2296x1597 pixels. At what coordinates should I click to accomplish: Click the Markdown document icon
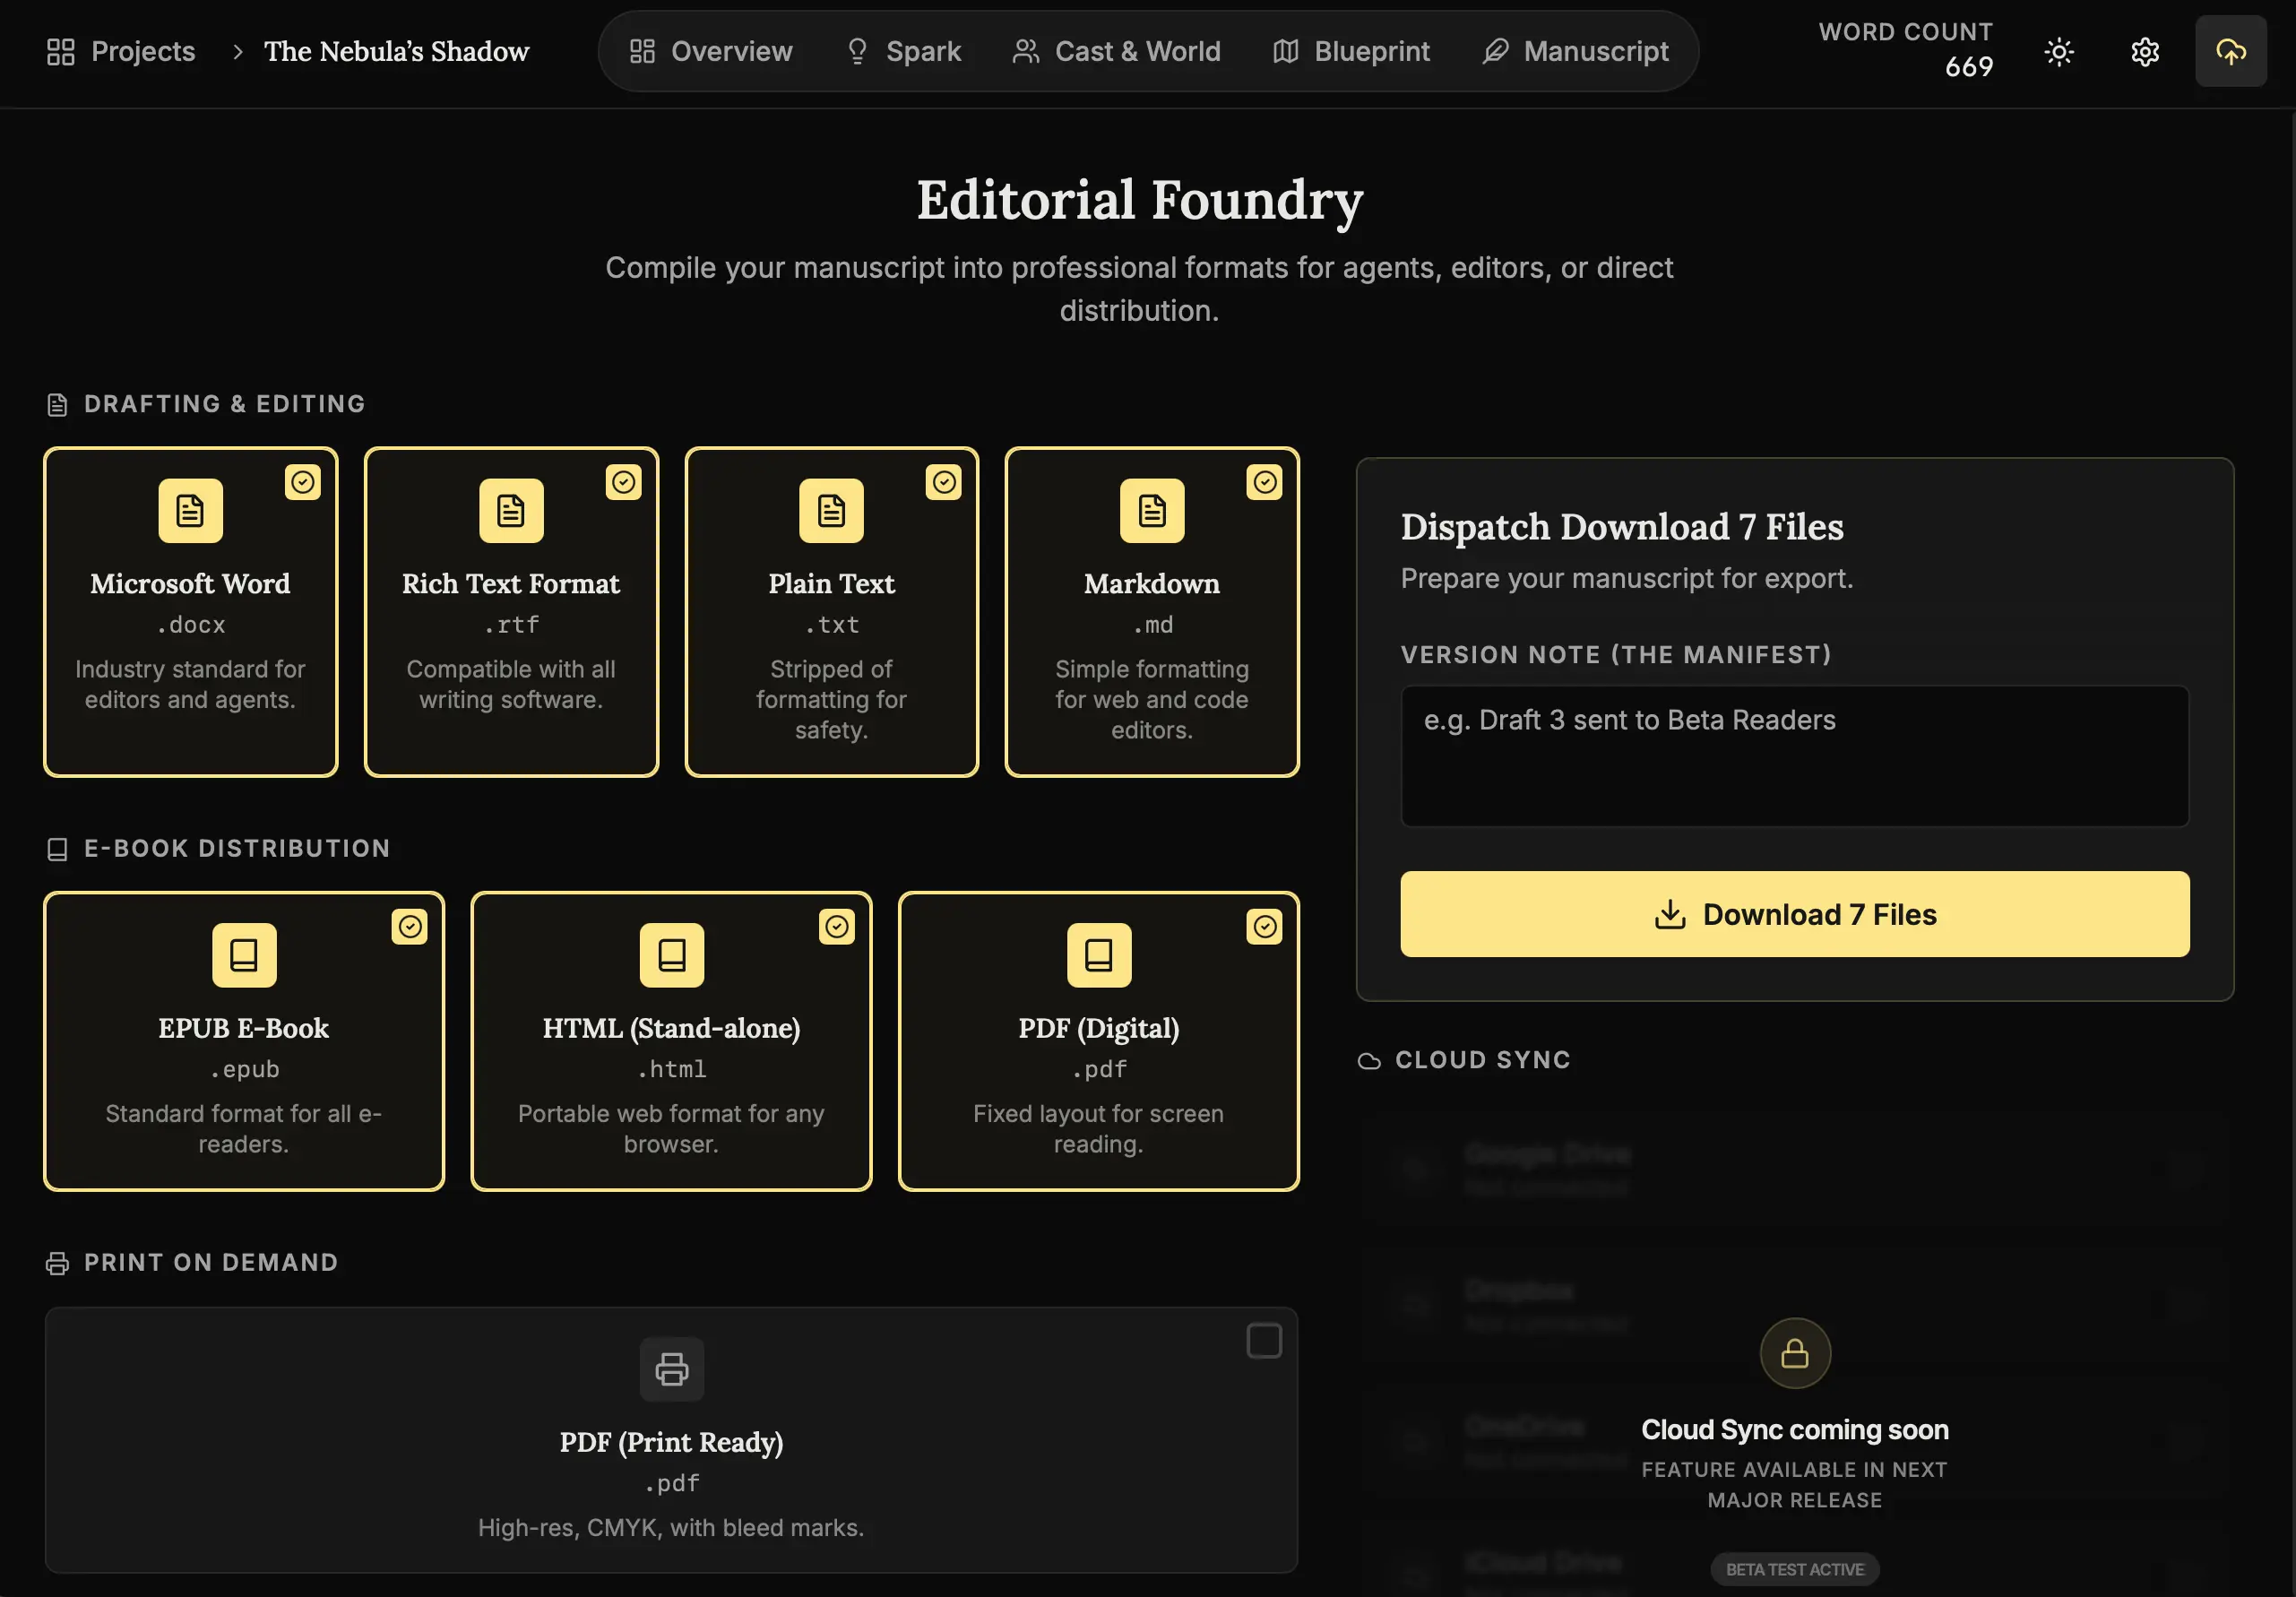(x=1152, y=511)
